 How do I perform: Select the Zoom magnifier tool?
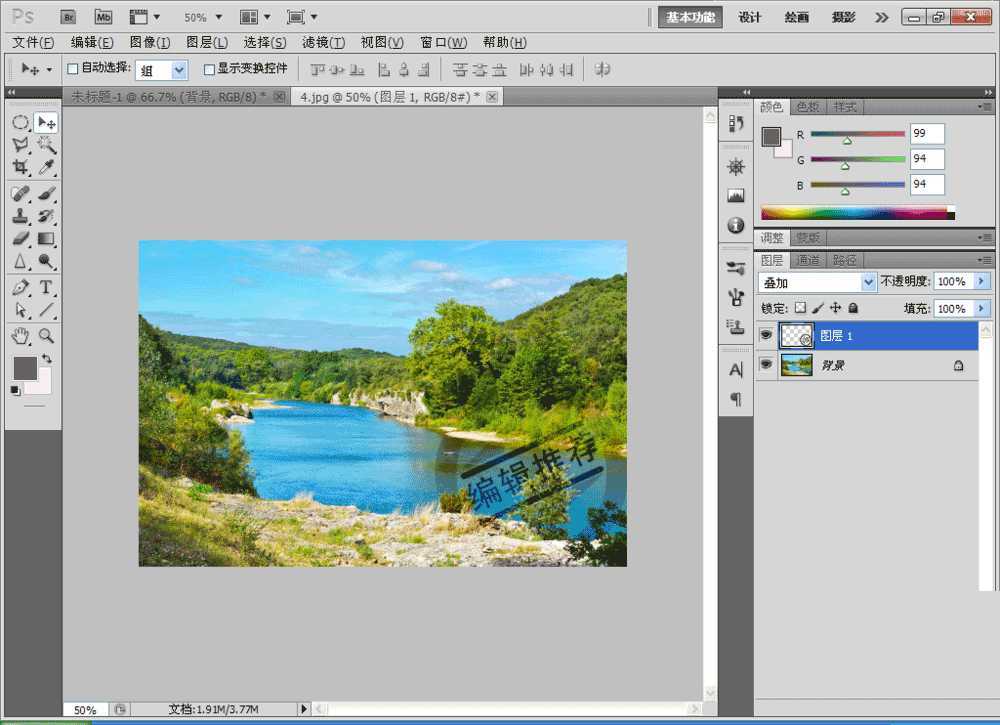[46, 336]
